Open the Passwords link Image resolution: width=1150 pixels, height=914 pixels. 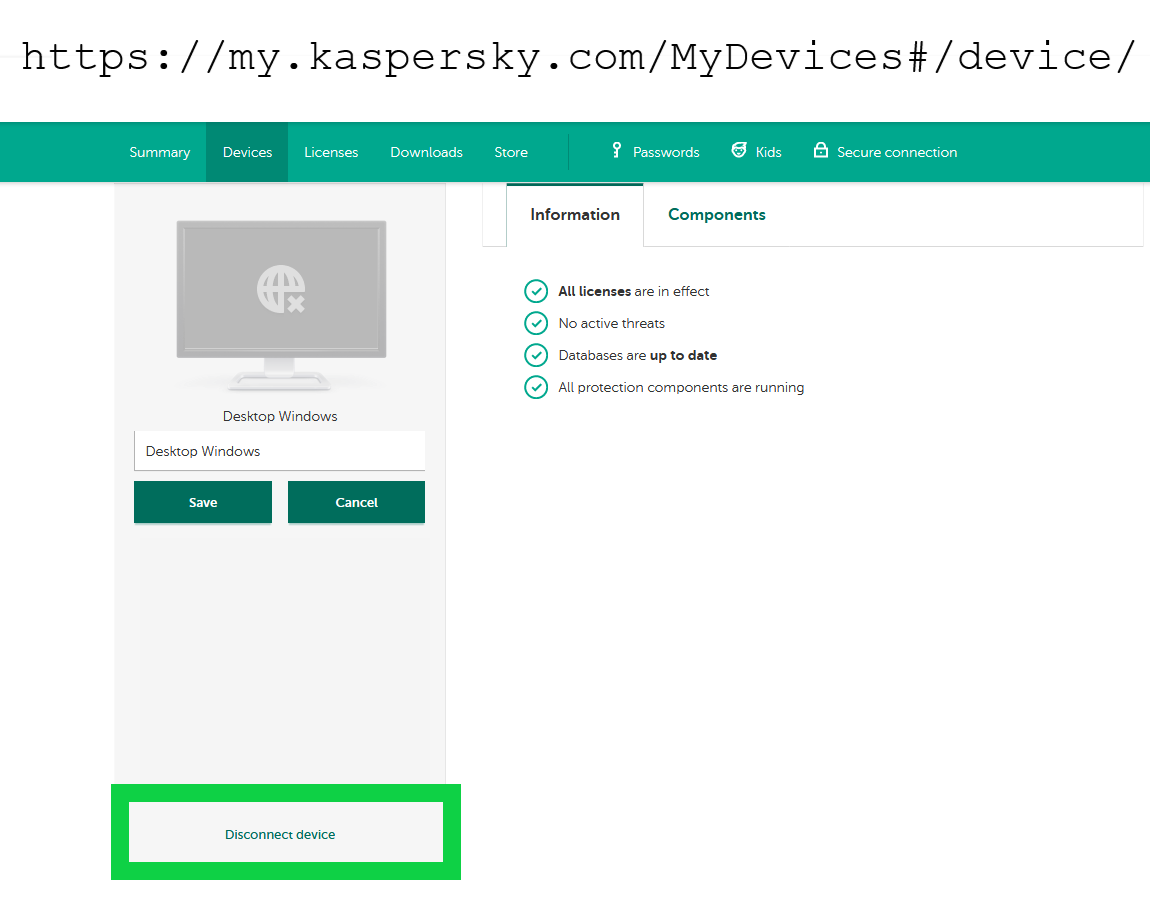click(666, 152)
